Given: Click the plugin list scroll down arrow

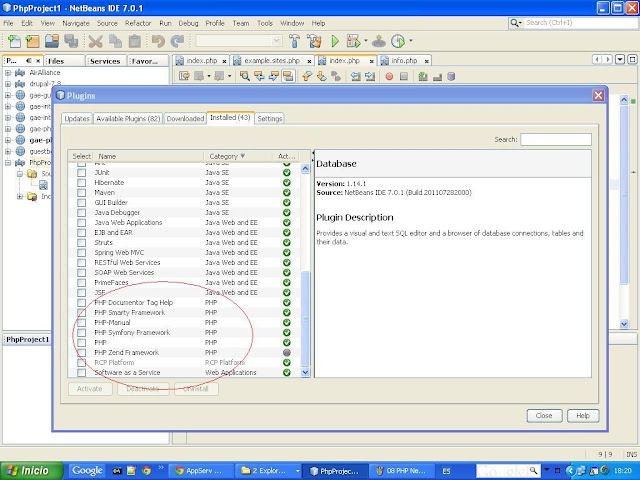Looking at the screenshot, I should 305,372.
